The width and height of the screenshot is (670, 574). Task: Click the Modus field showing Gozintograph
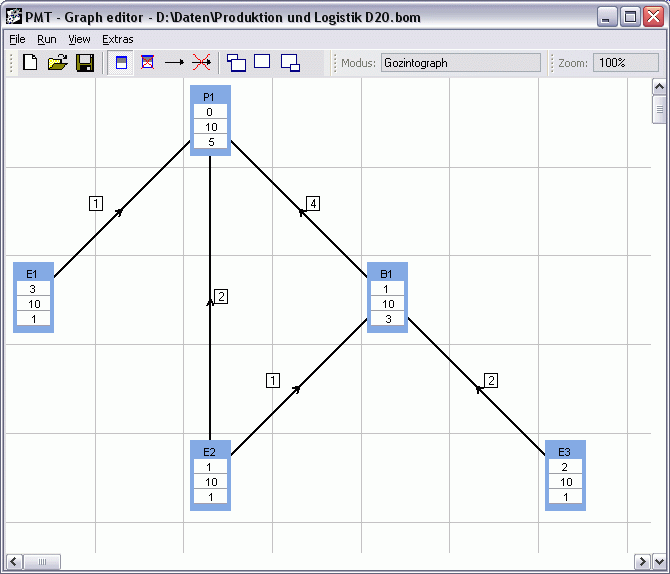460,63
